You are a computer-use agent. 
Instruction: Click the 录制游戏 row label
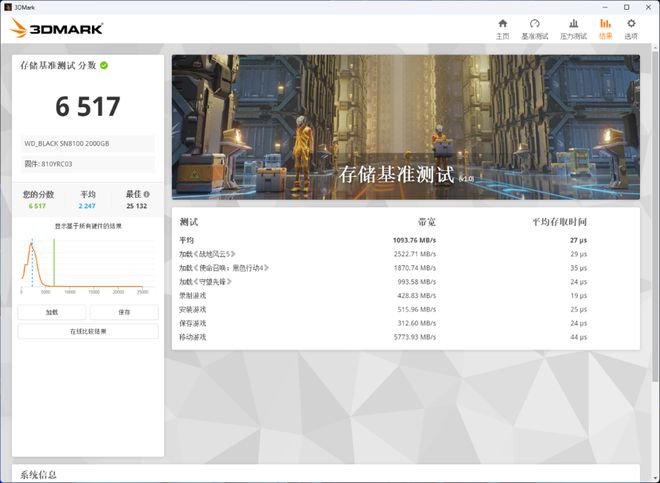192,296
